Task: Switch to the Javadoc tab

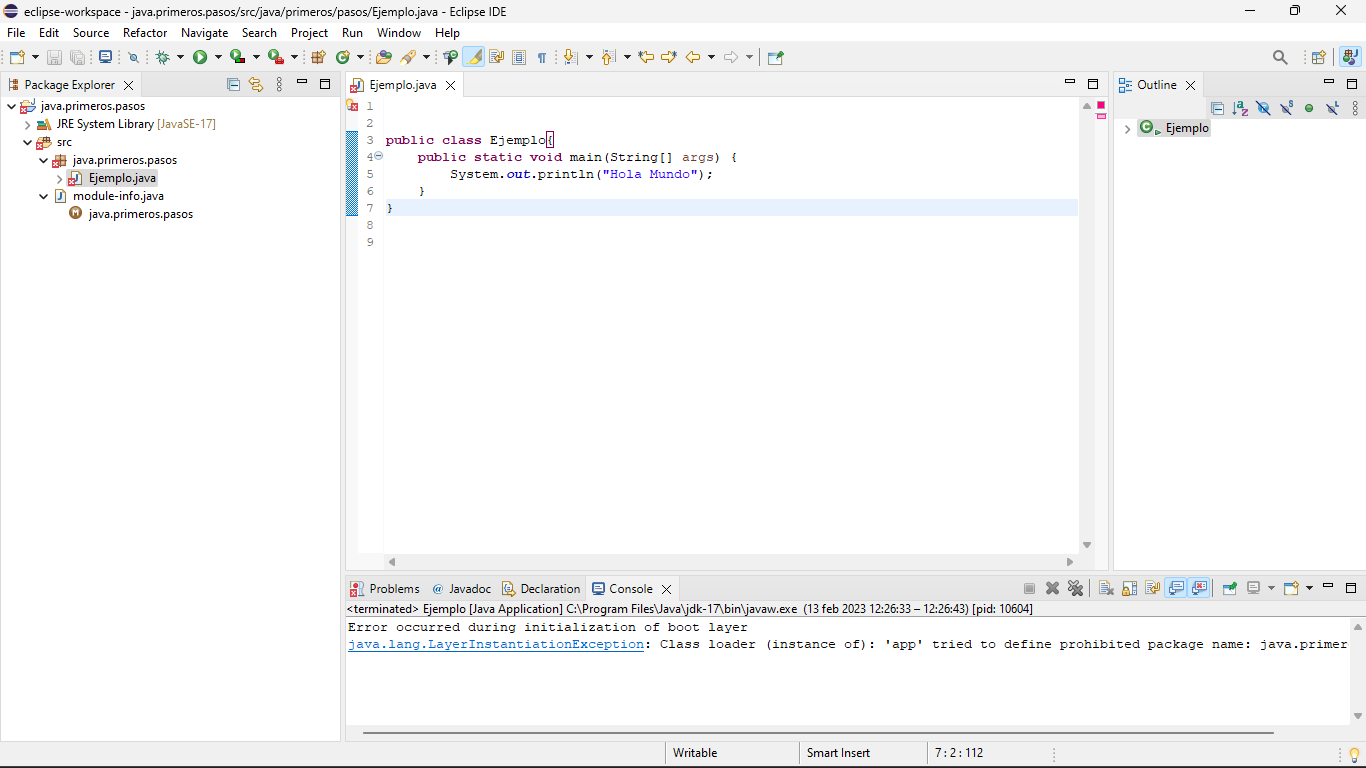Action: tap(462, 589)
